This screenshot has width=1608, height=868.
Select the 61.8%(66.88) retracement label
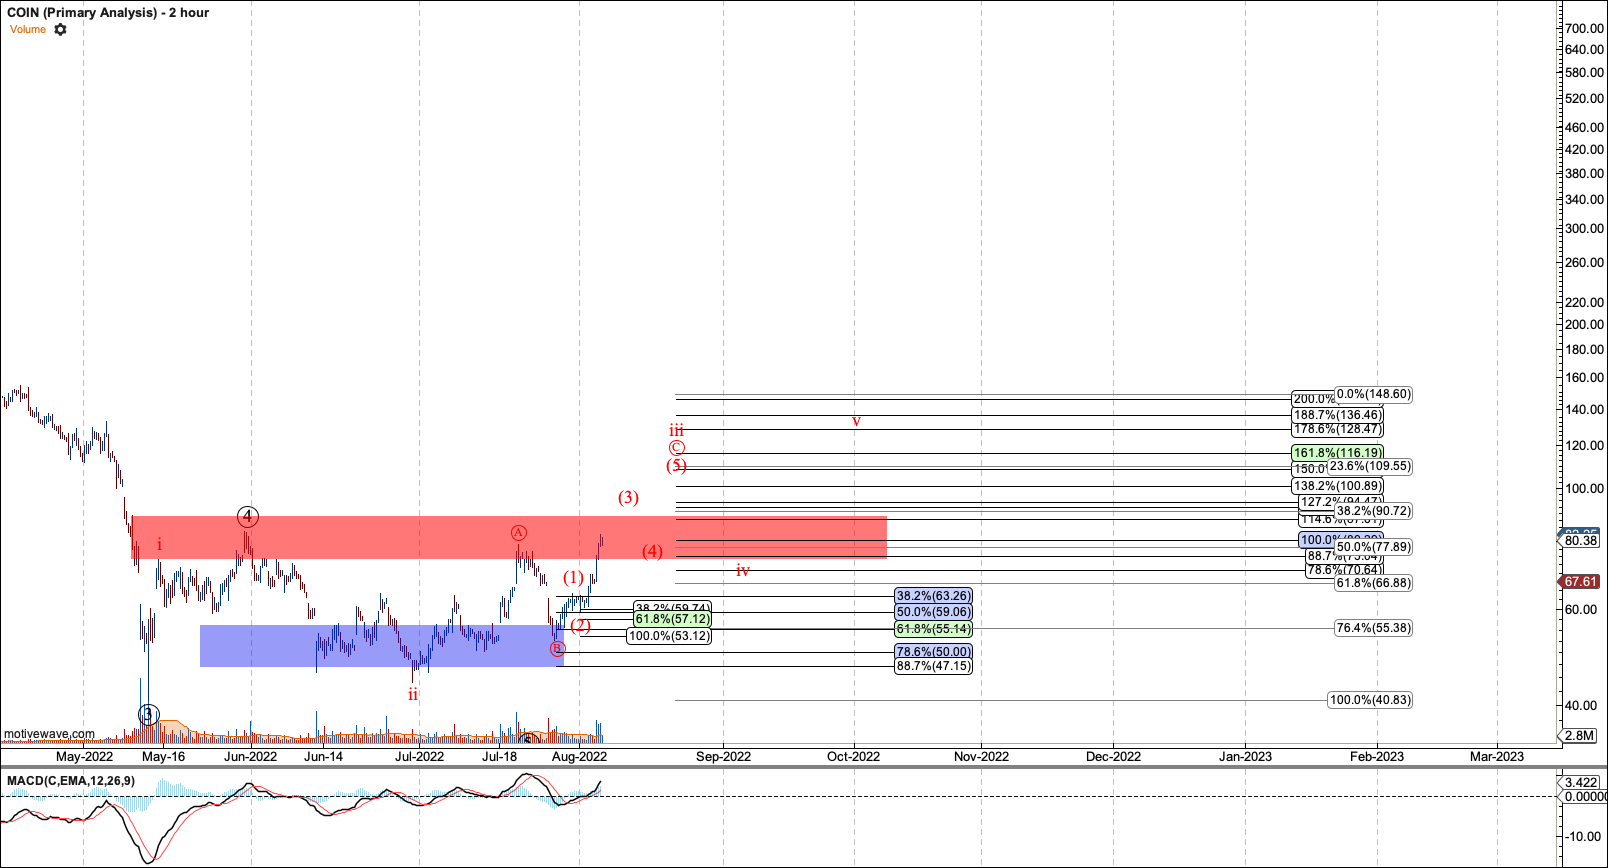pos(1374,583)
